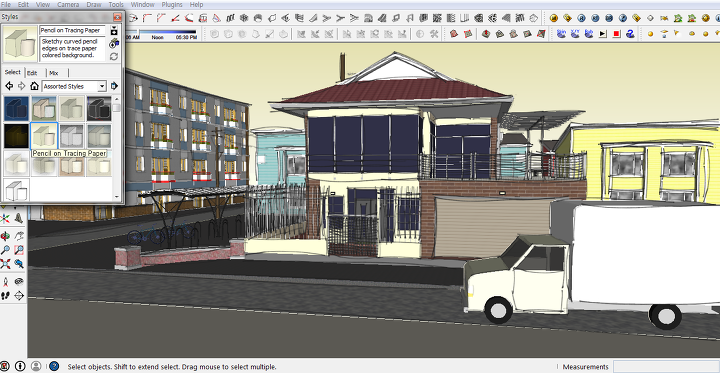Go back with the Styles back arrow
Viewport: 720px width, 373px height.
coord(9,86)
